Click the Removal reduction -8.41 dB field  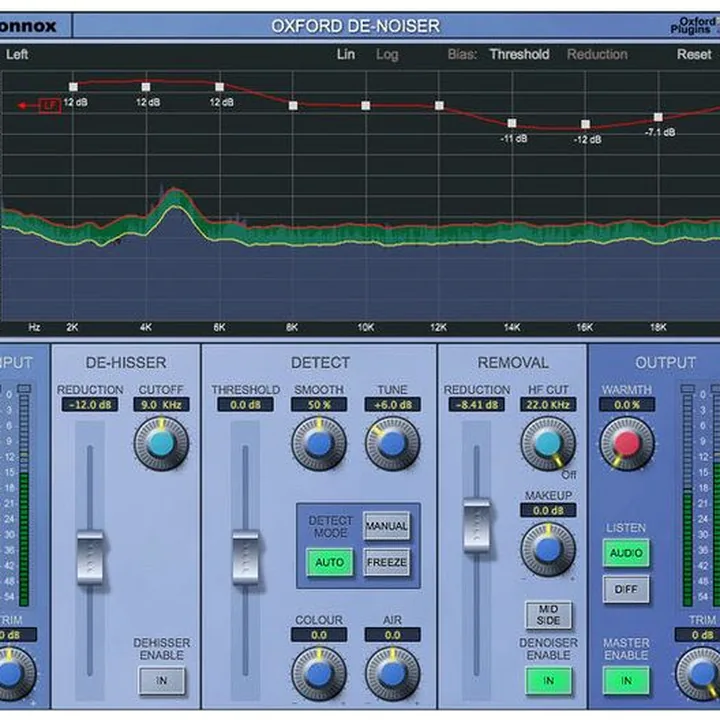tap(477, 405)
